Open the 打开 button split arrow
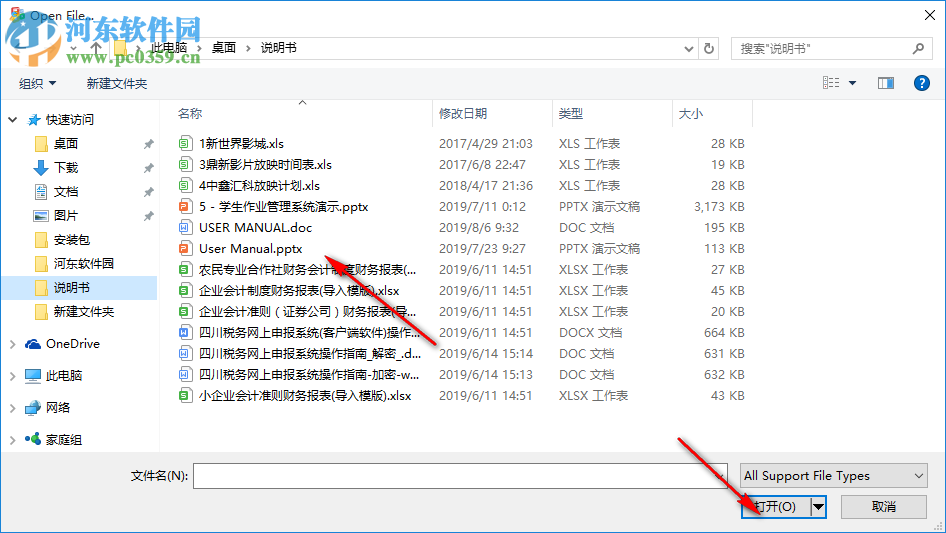 (x=819, y=506)
